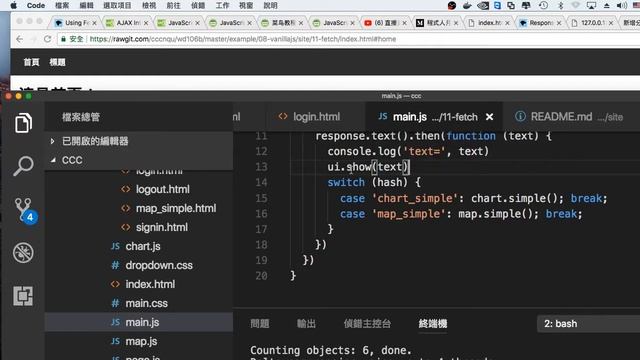Click the Chrome address bar URL

coord(242,39)
